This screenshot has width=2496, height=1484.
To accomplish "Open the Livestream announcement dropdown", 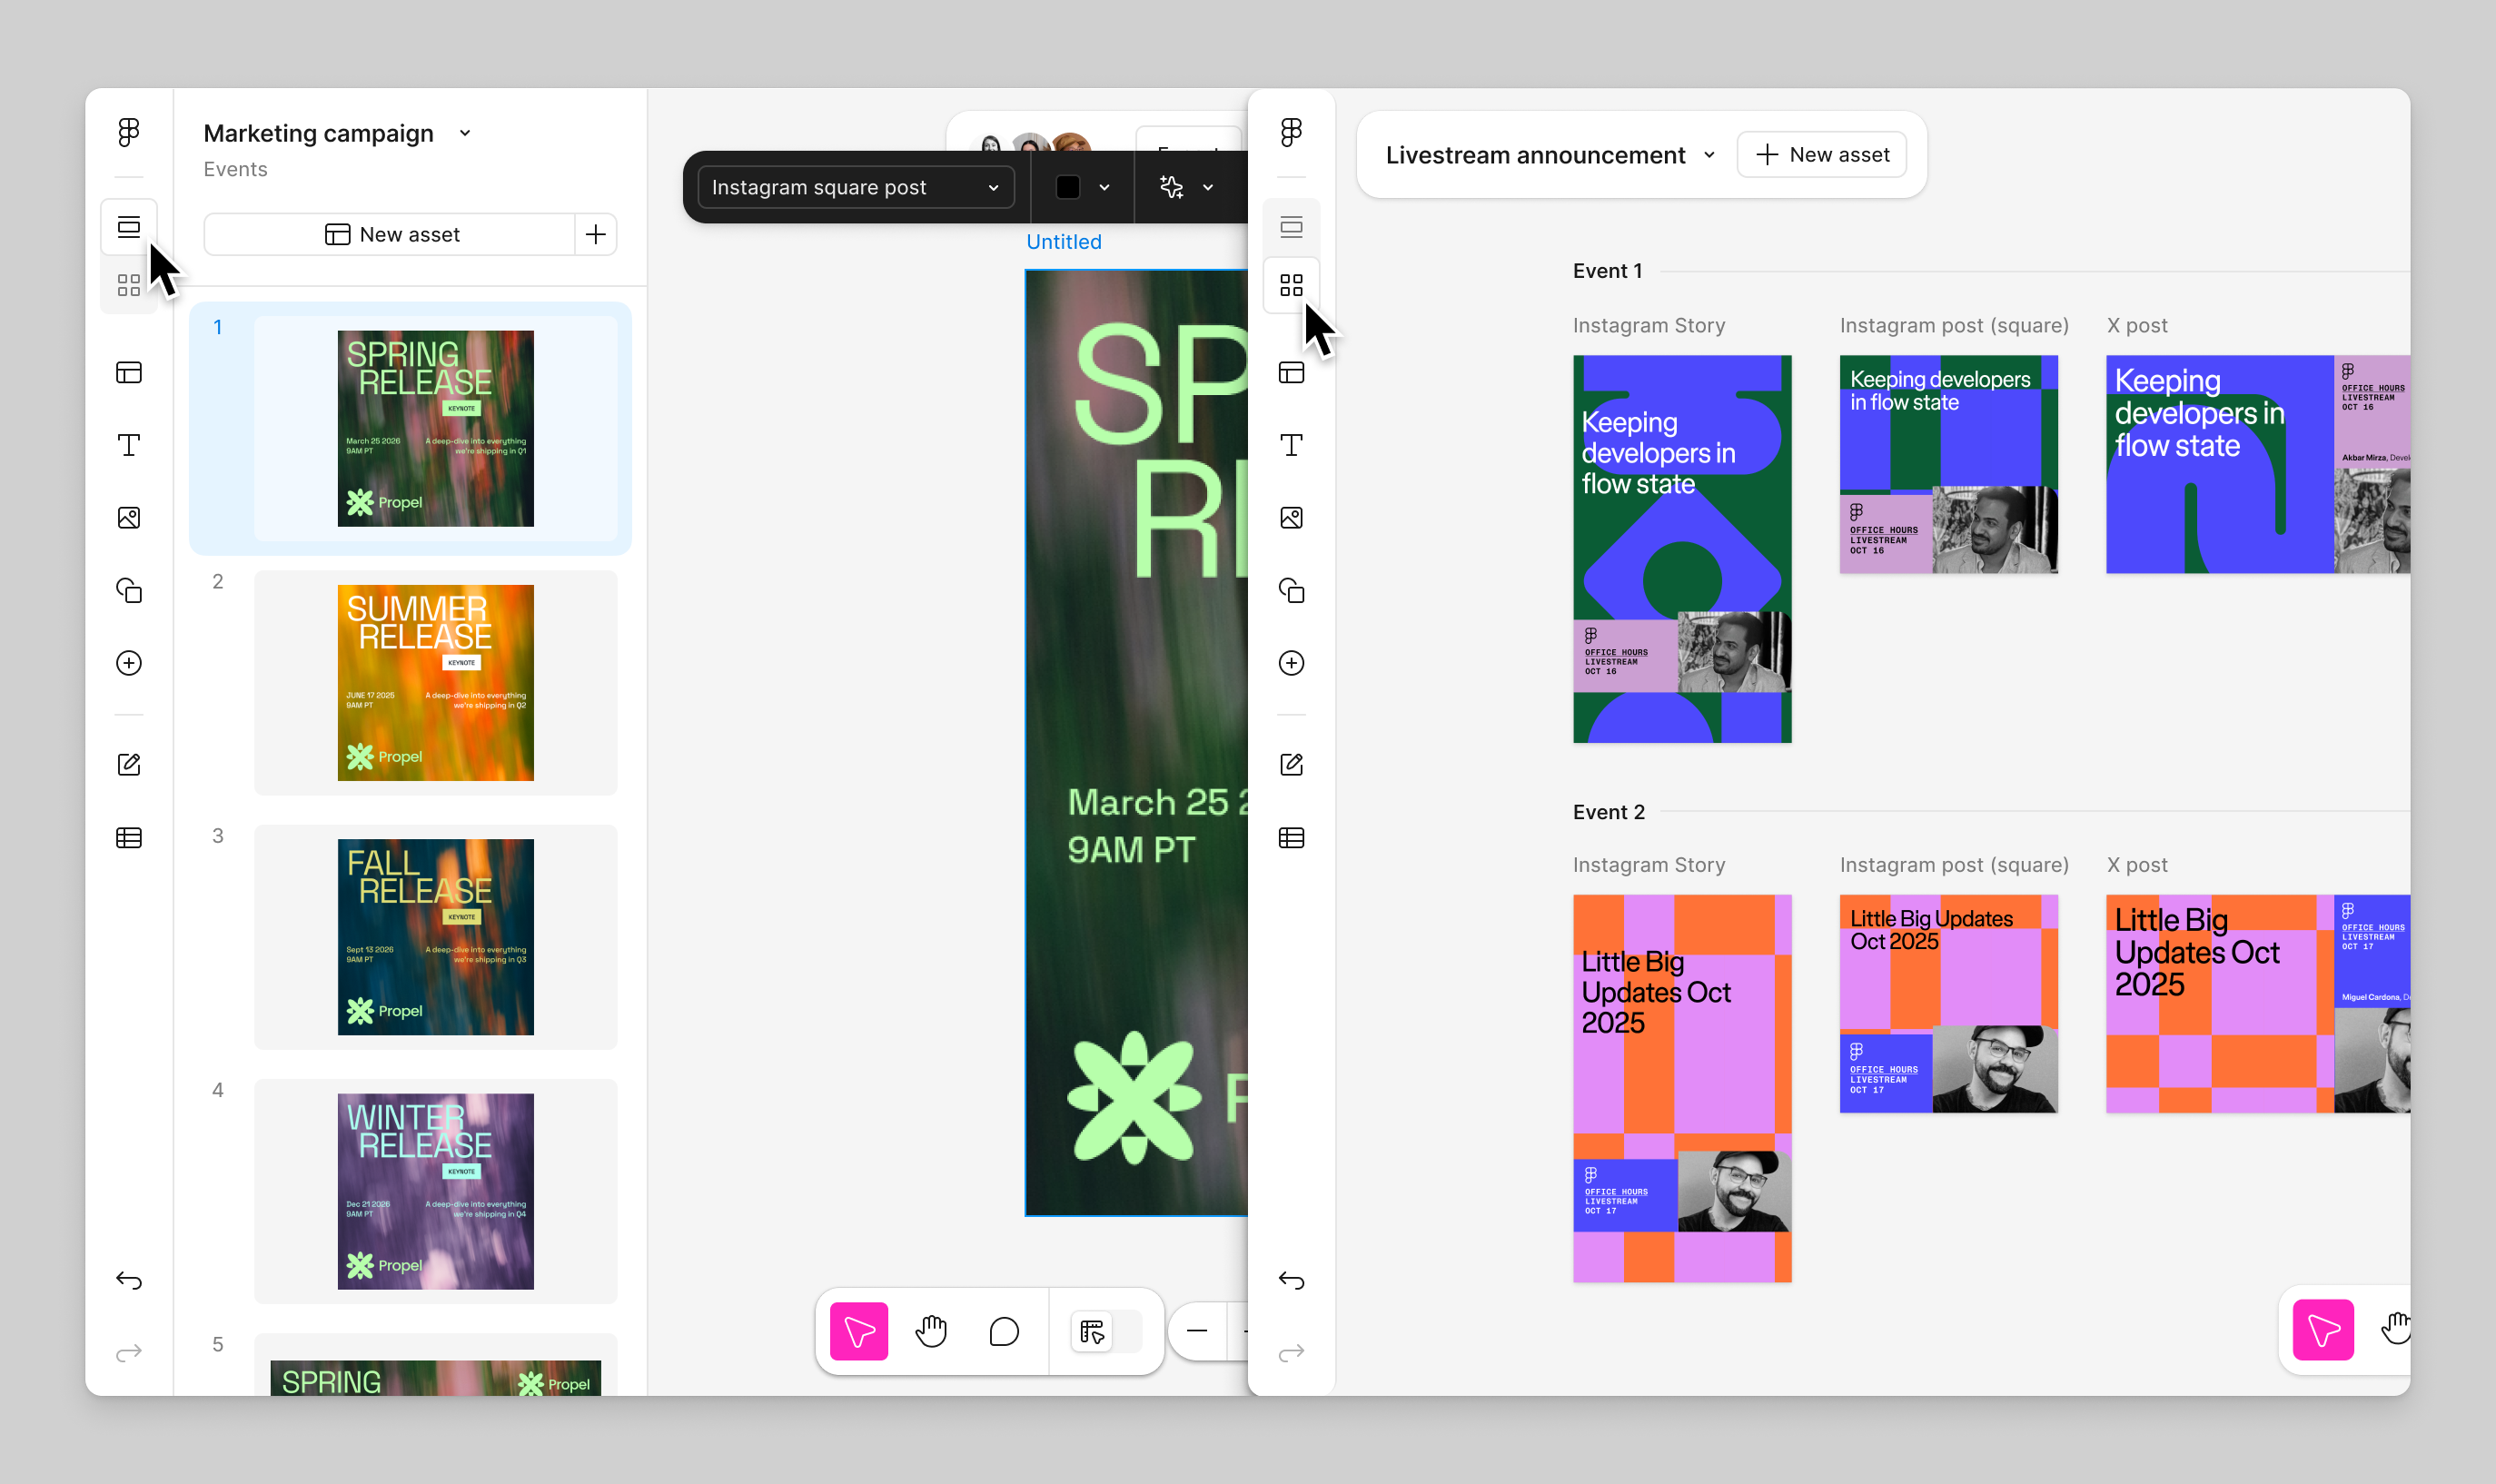I will [1709, 155].
